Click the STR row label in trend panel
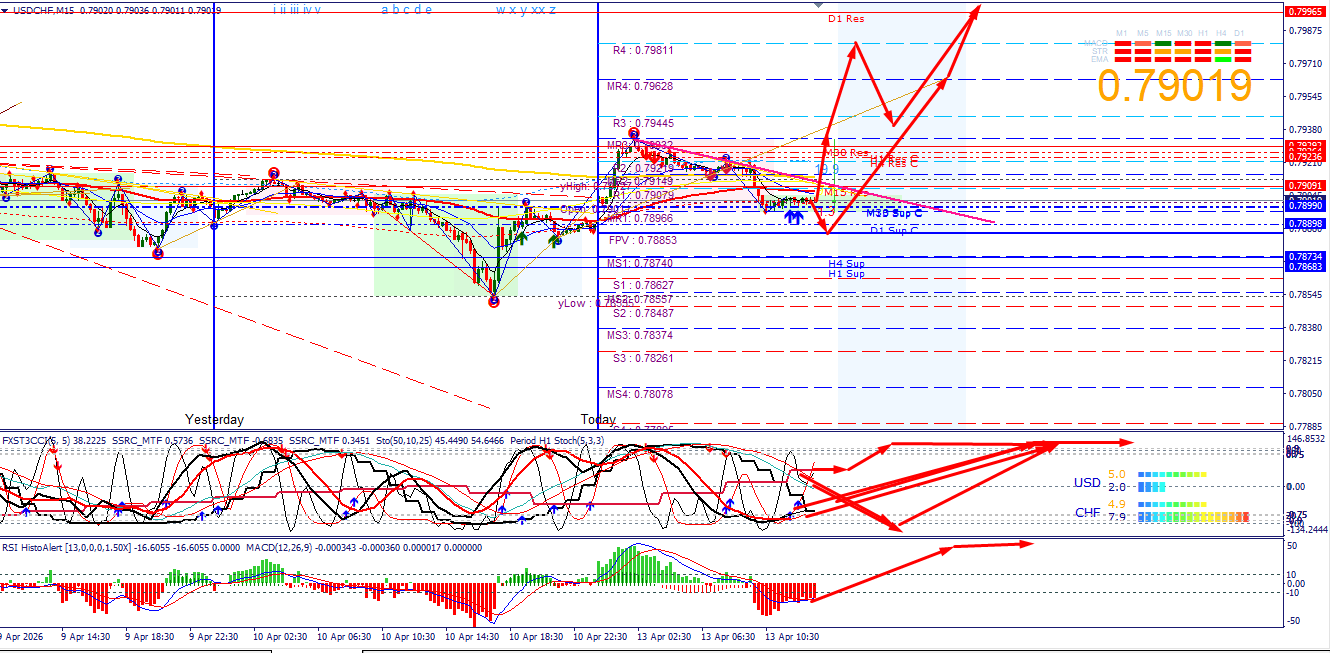Viewport: 1330px width, 653px height. (x=1100, y=51)
